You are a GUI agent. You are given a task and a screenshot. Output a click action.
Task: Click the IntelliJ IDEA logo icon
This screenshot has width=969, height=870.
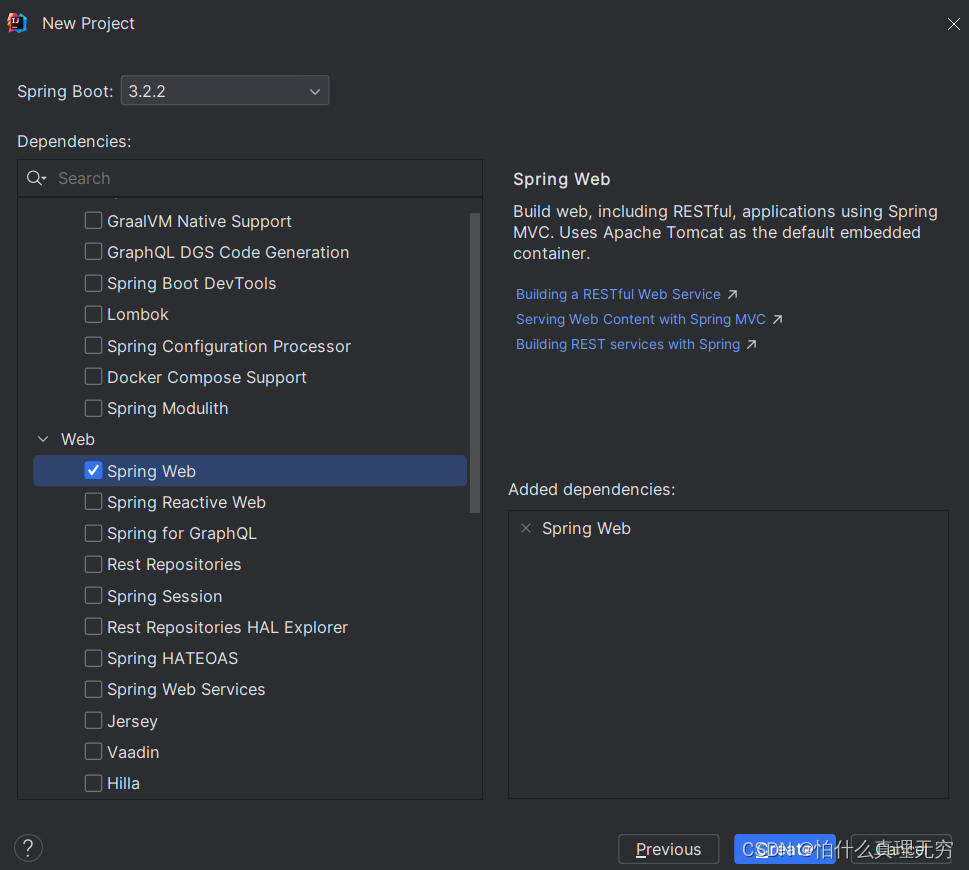tap(17, 23)
